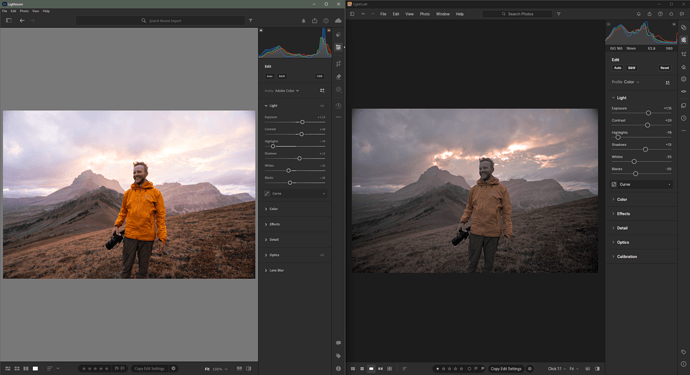Open masking circle tool in LightCraft sidebar

tap(683, 79)
